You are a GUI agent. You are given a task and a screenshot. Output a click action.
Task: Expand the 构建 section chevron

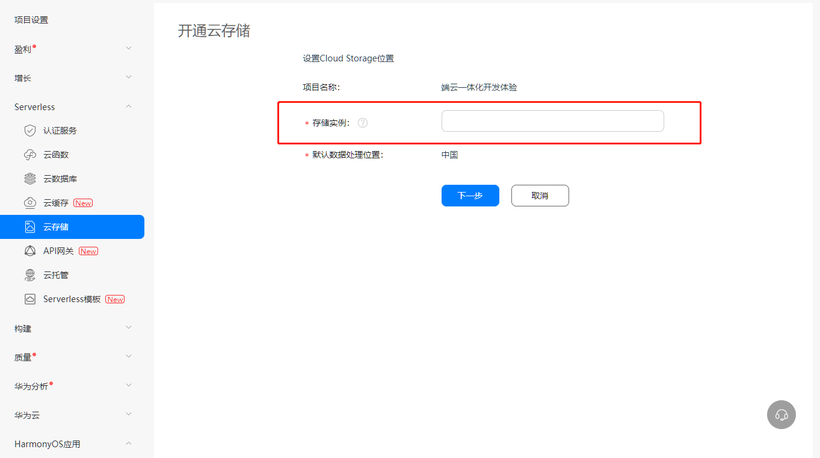click(129, 328)
